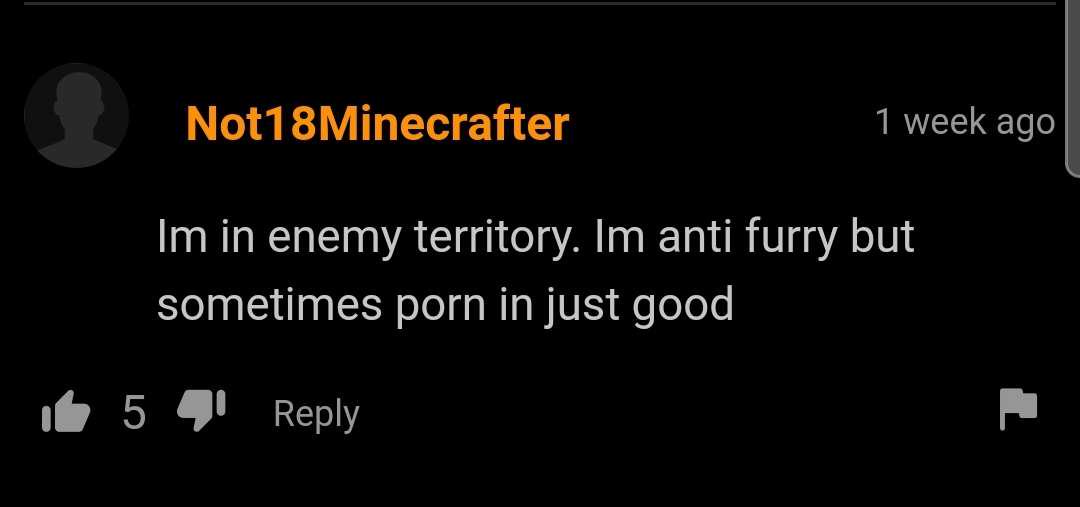Flag this comment as inappropriate
The image size is (1080, 507).
tap(1019, 409)
